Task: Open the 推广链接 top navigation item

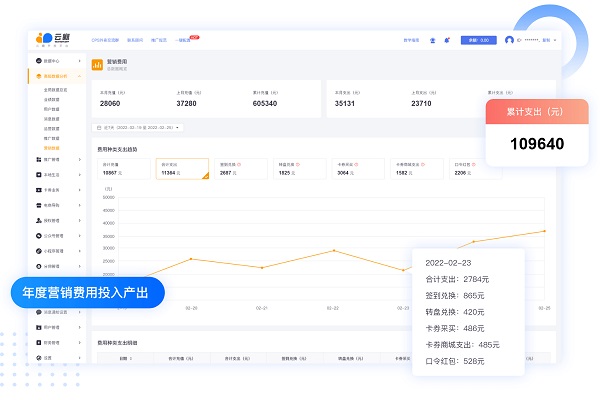Action: tap(158, 40)
